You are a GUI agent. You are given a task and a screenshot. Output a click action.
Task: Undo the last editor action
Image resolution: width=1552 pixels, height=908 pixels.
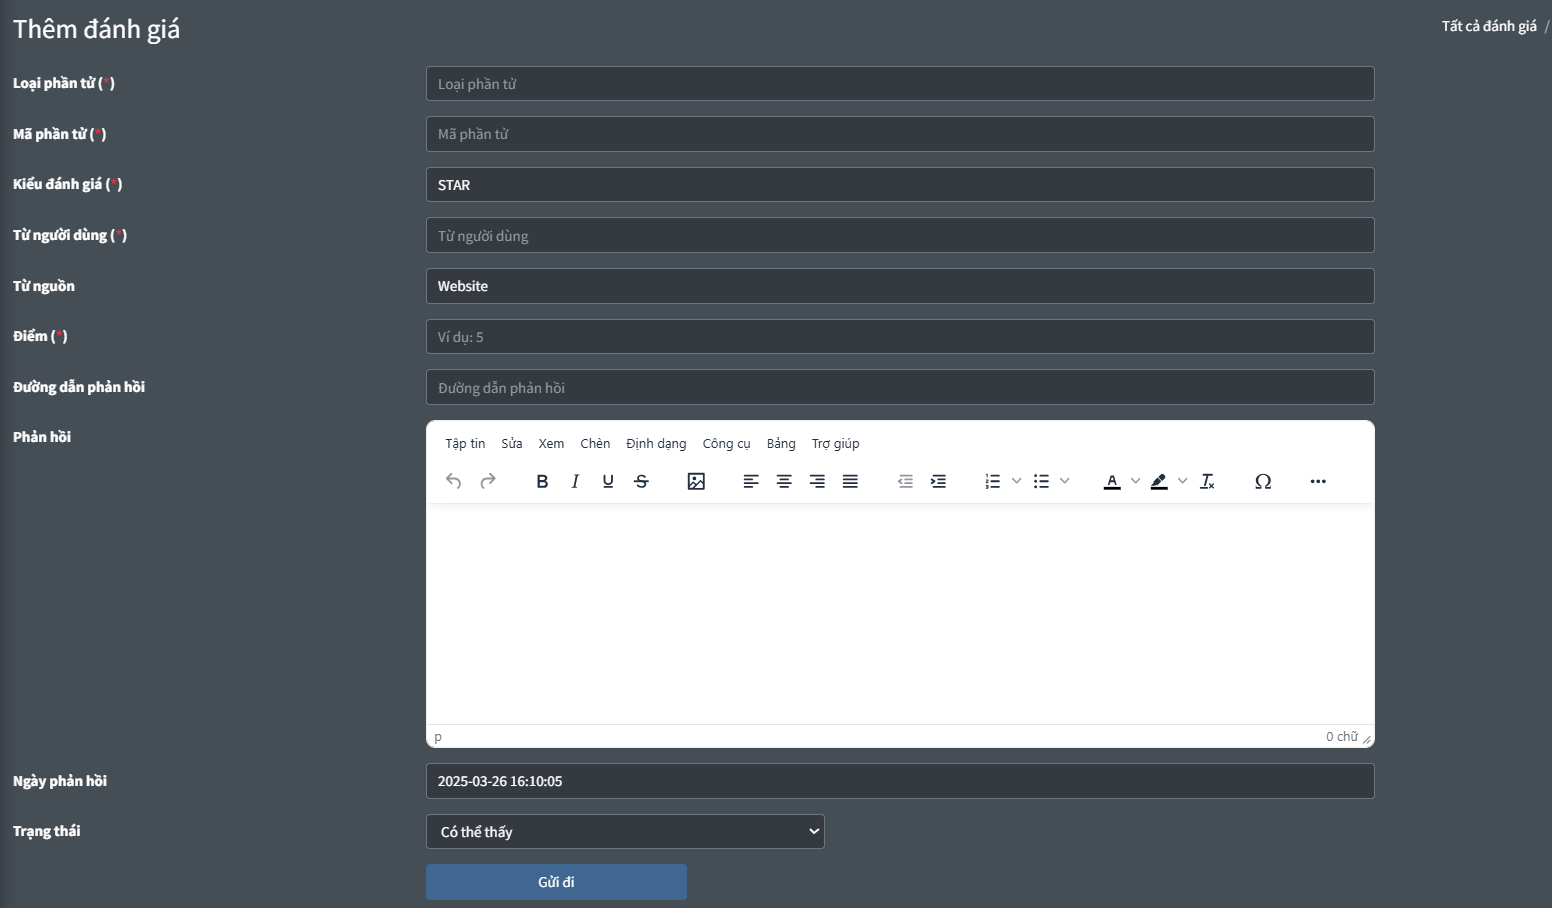click(453, 481)
